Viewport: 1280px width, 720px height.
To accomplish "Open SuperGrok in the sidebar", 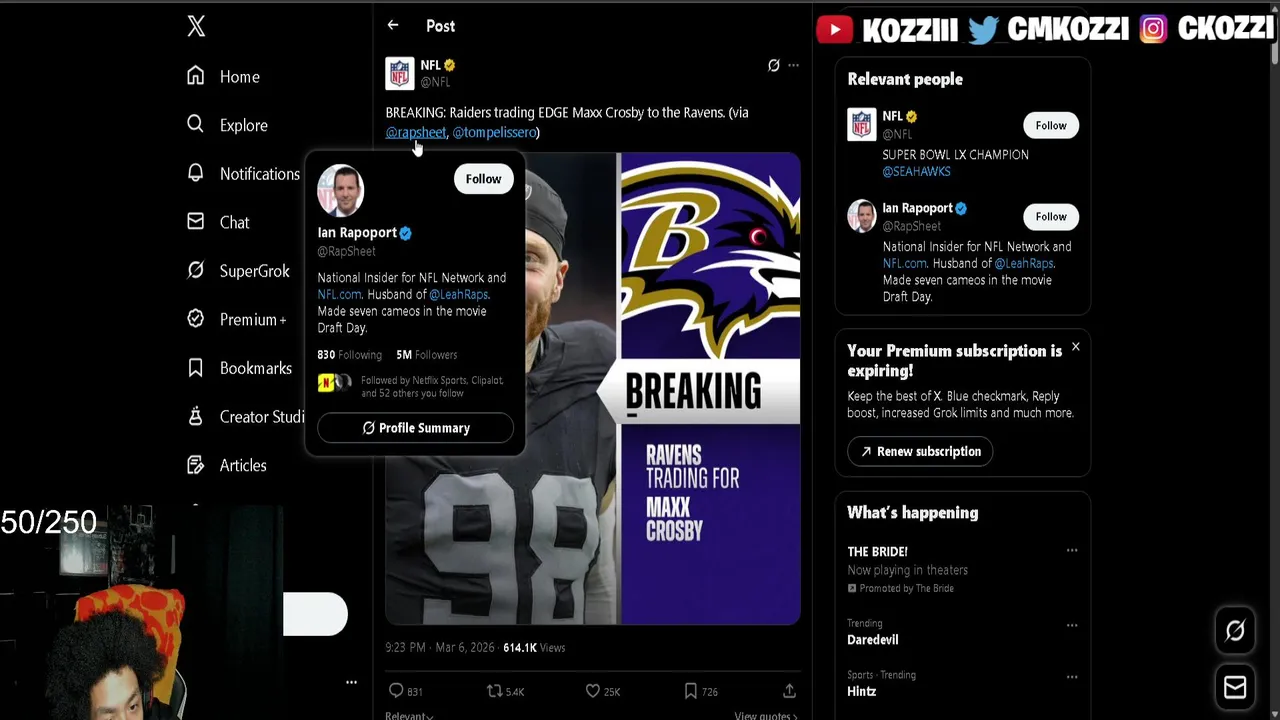I will [x=238, y=271].
